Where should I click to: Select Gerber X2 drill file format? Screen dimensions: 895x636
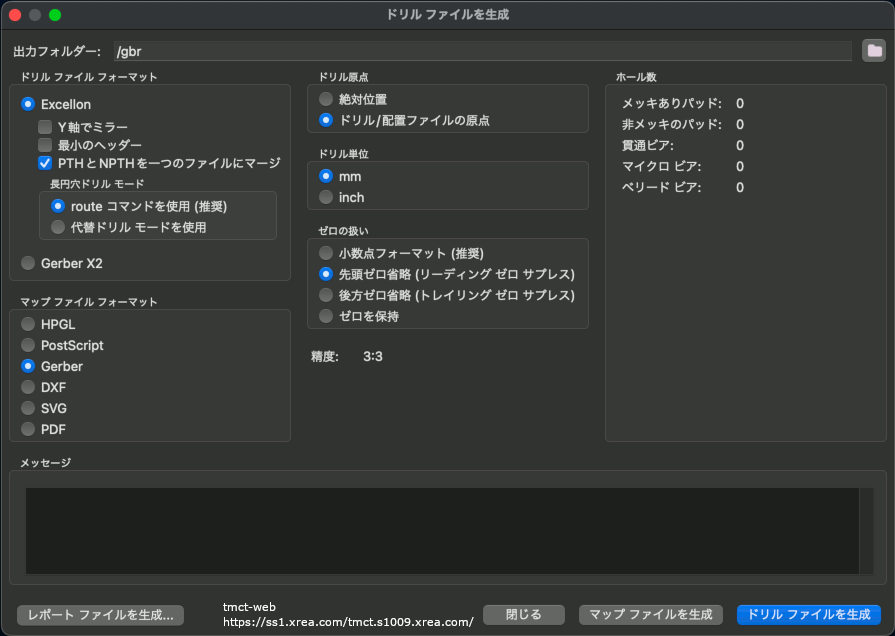[28, 263]
